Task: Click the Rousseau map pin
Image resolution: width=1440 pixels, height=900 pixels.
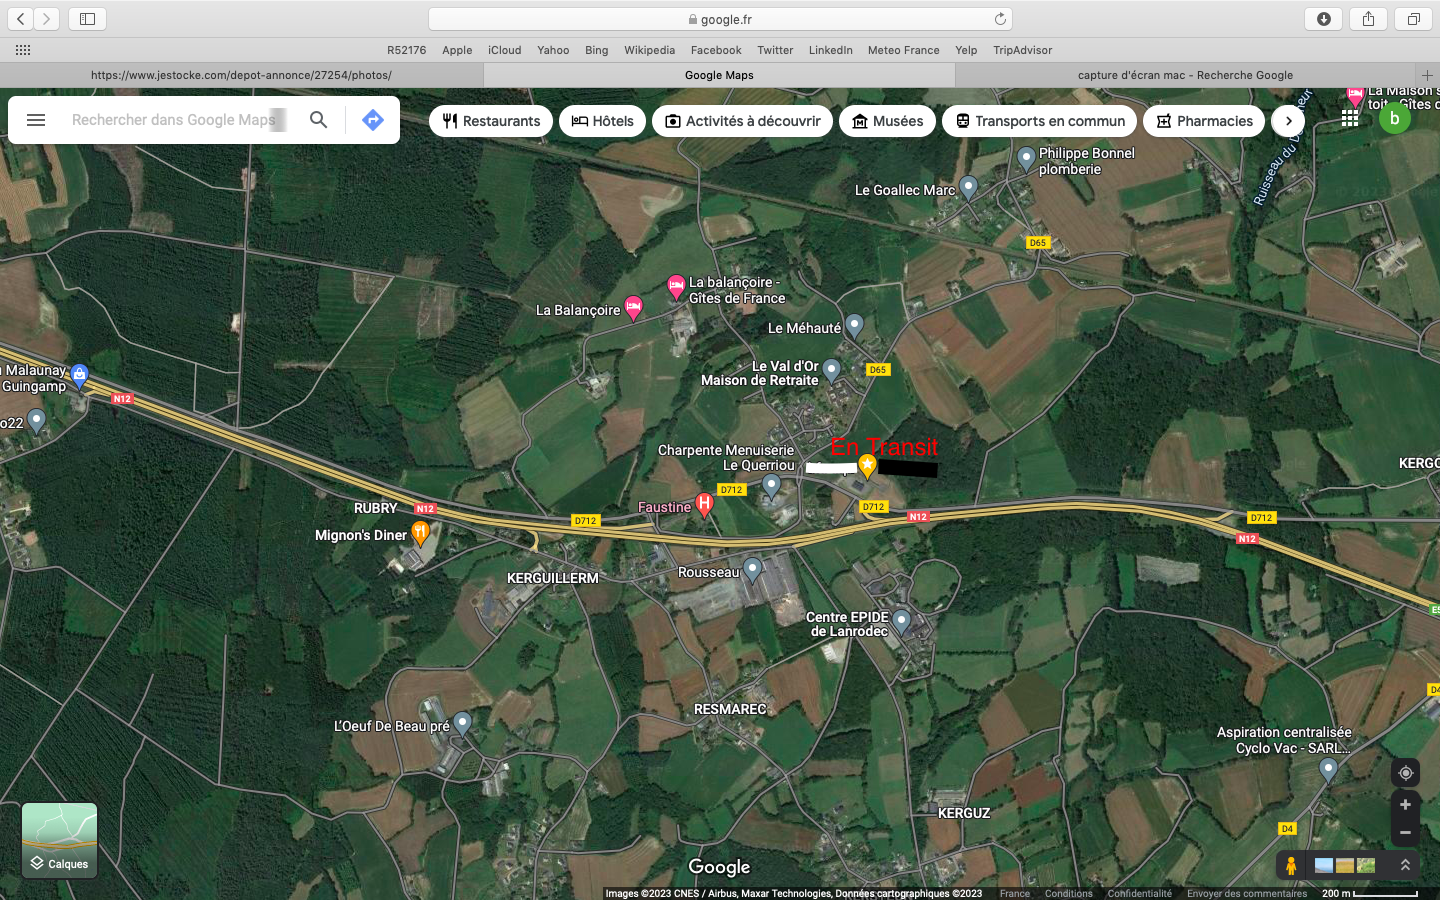Action: click(752, 570)
